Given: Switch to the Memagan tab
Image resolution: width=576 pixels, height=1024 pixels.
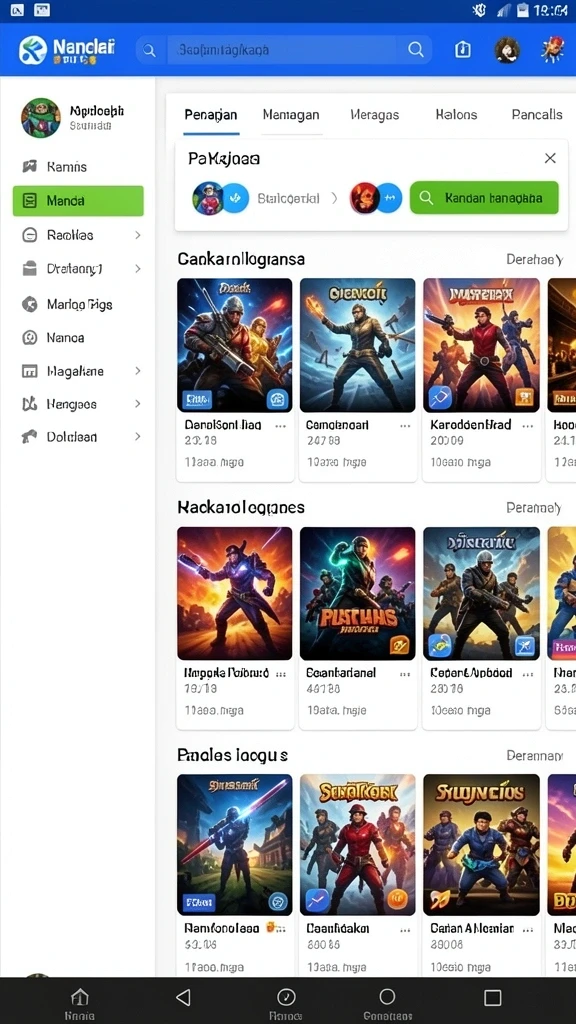Looking at the screenshot, I should [x=291, y=115].
